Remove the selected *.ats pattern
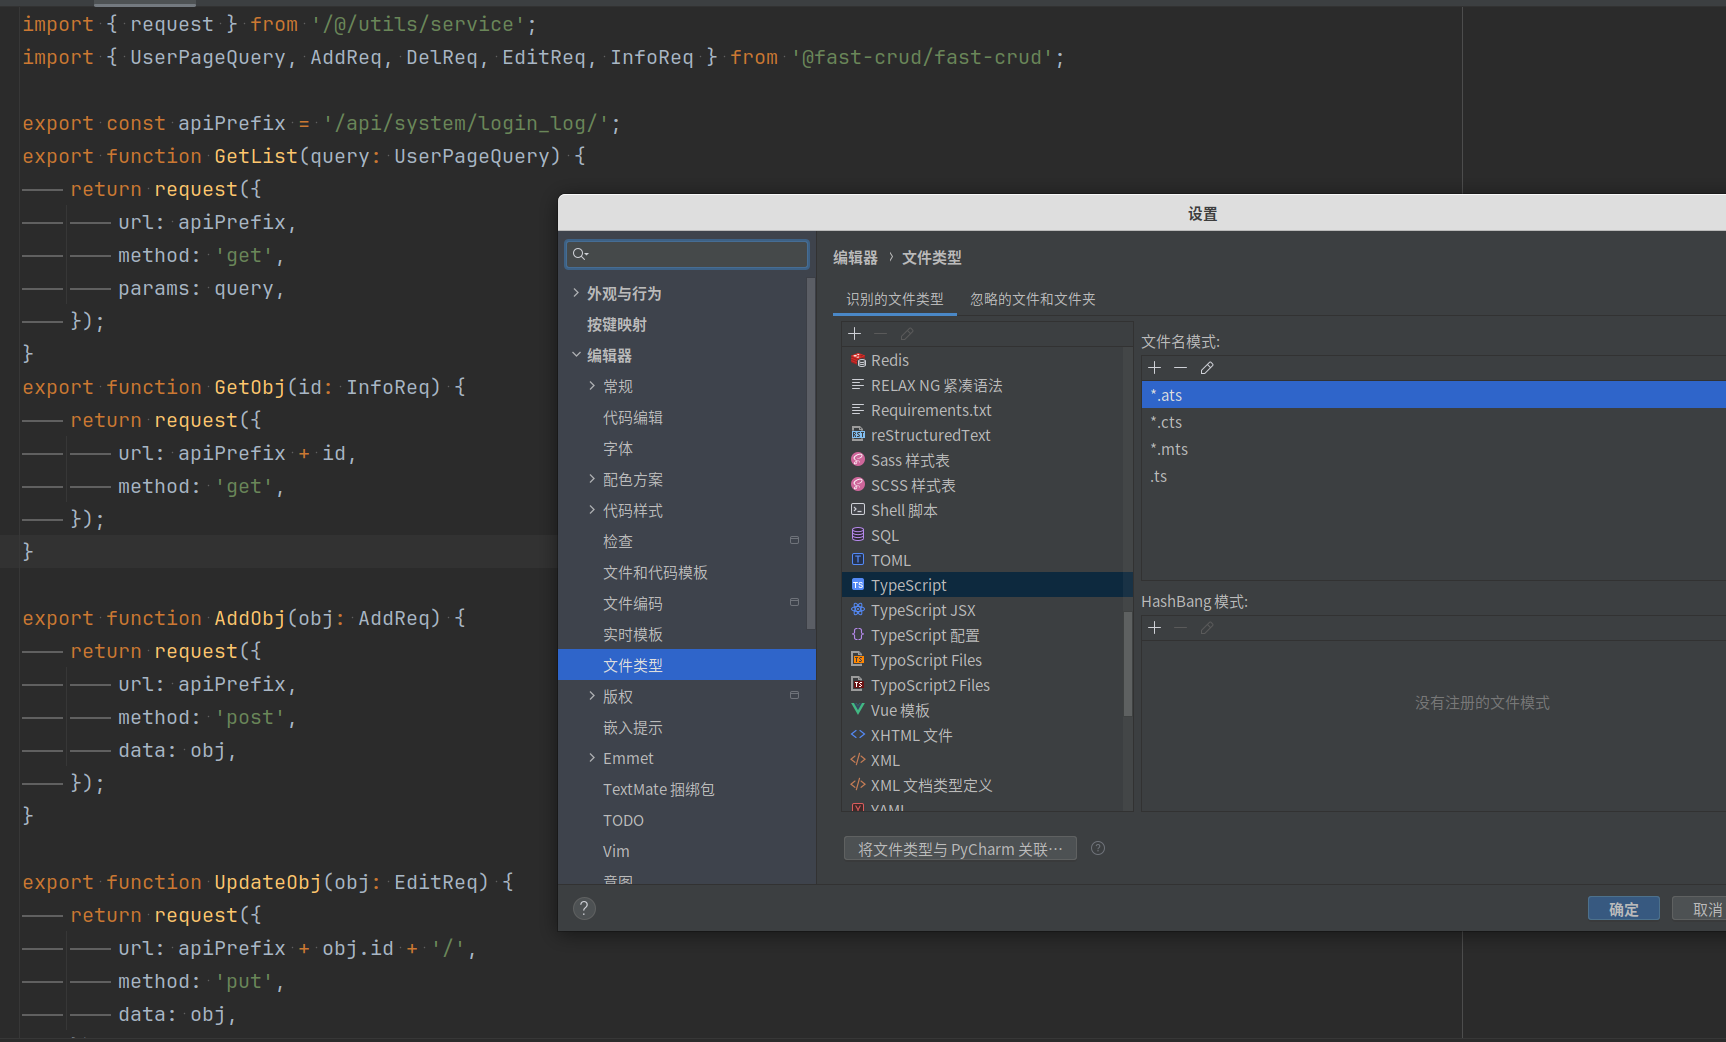This screenshot has height=1042, width=1726. click(x=1180, y=367)
